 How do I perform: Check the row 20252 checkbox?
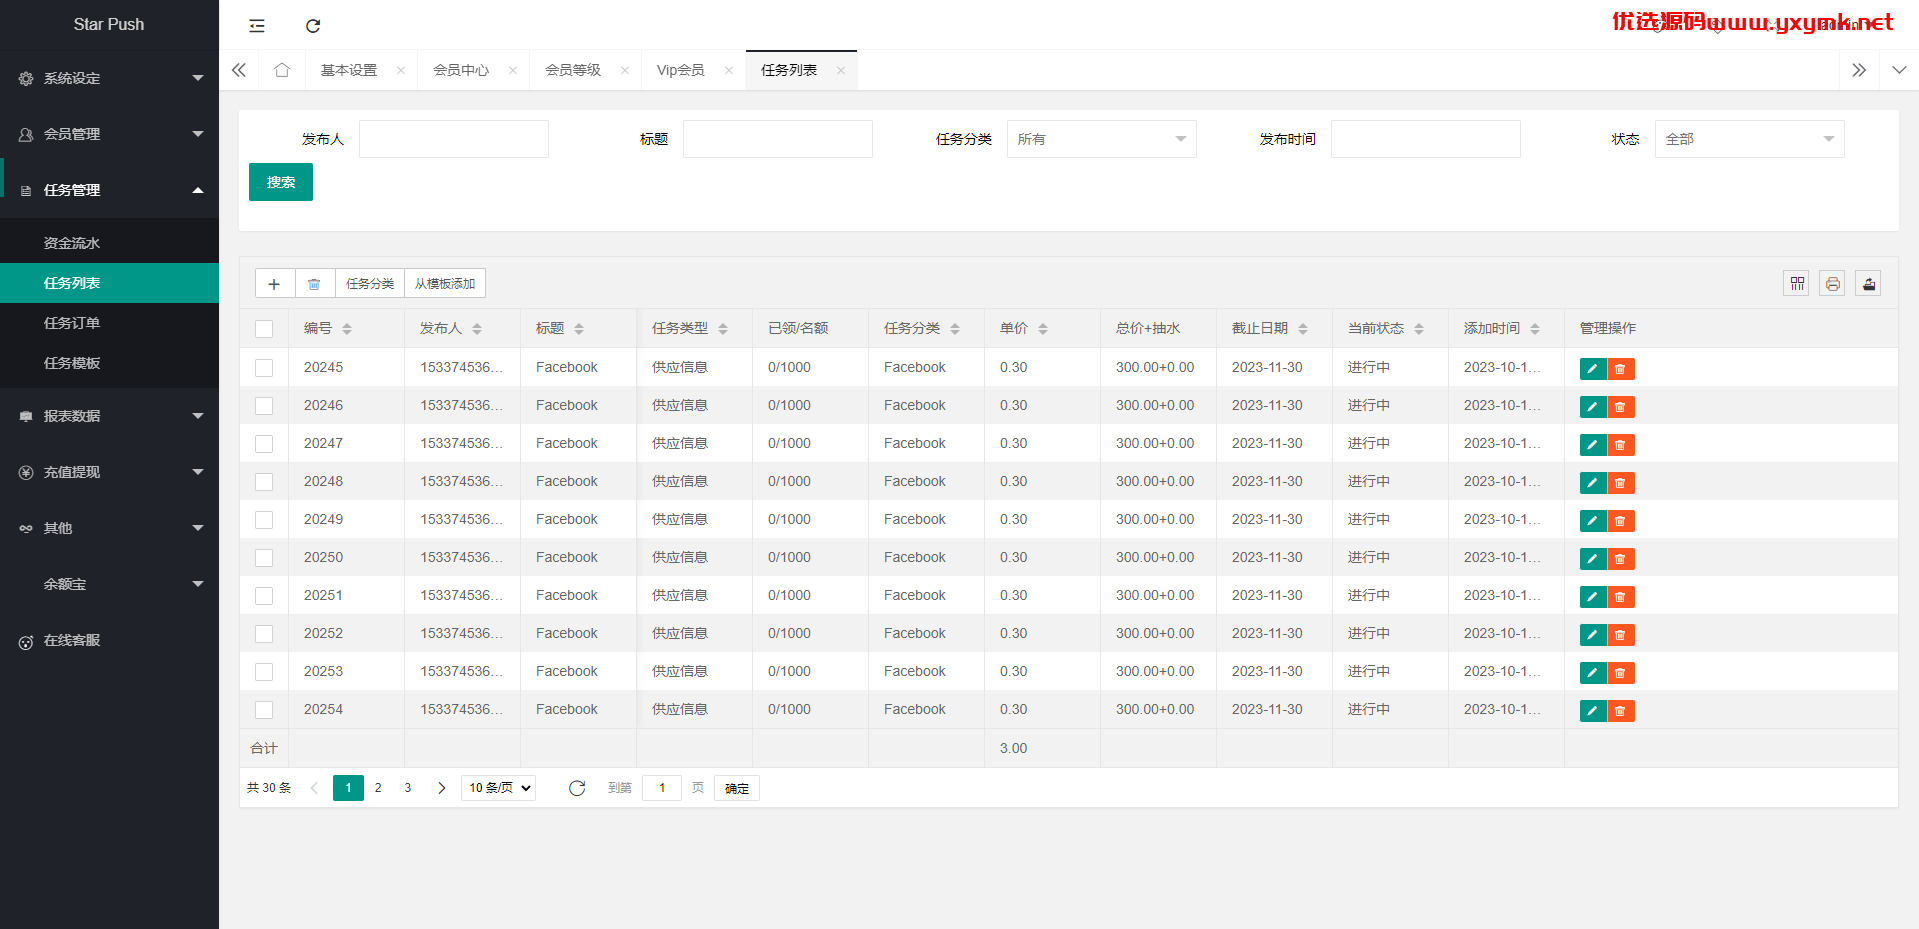[x=264, y=634]
